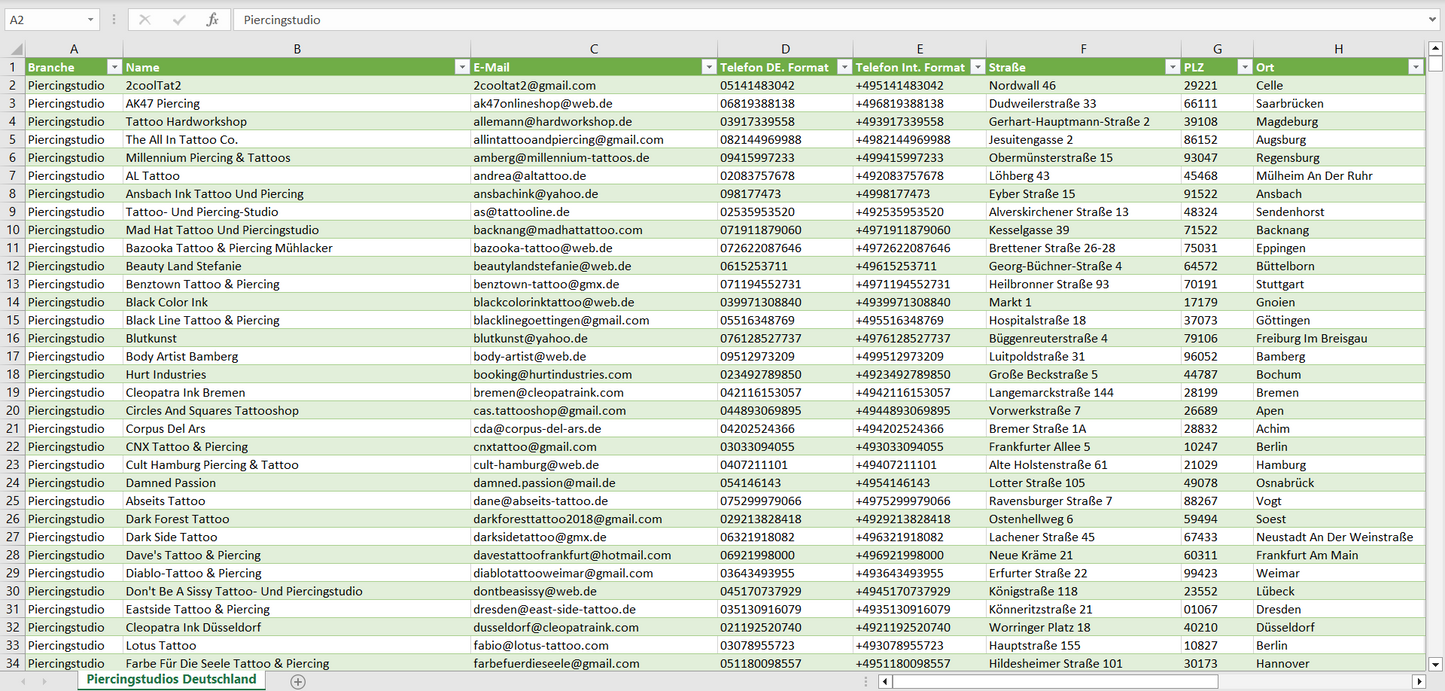Click the Insert Function fx icon
This screenshot has height=691, width=1445.
tap(212, 20)
